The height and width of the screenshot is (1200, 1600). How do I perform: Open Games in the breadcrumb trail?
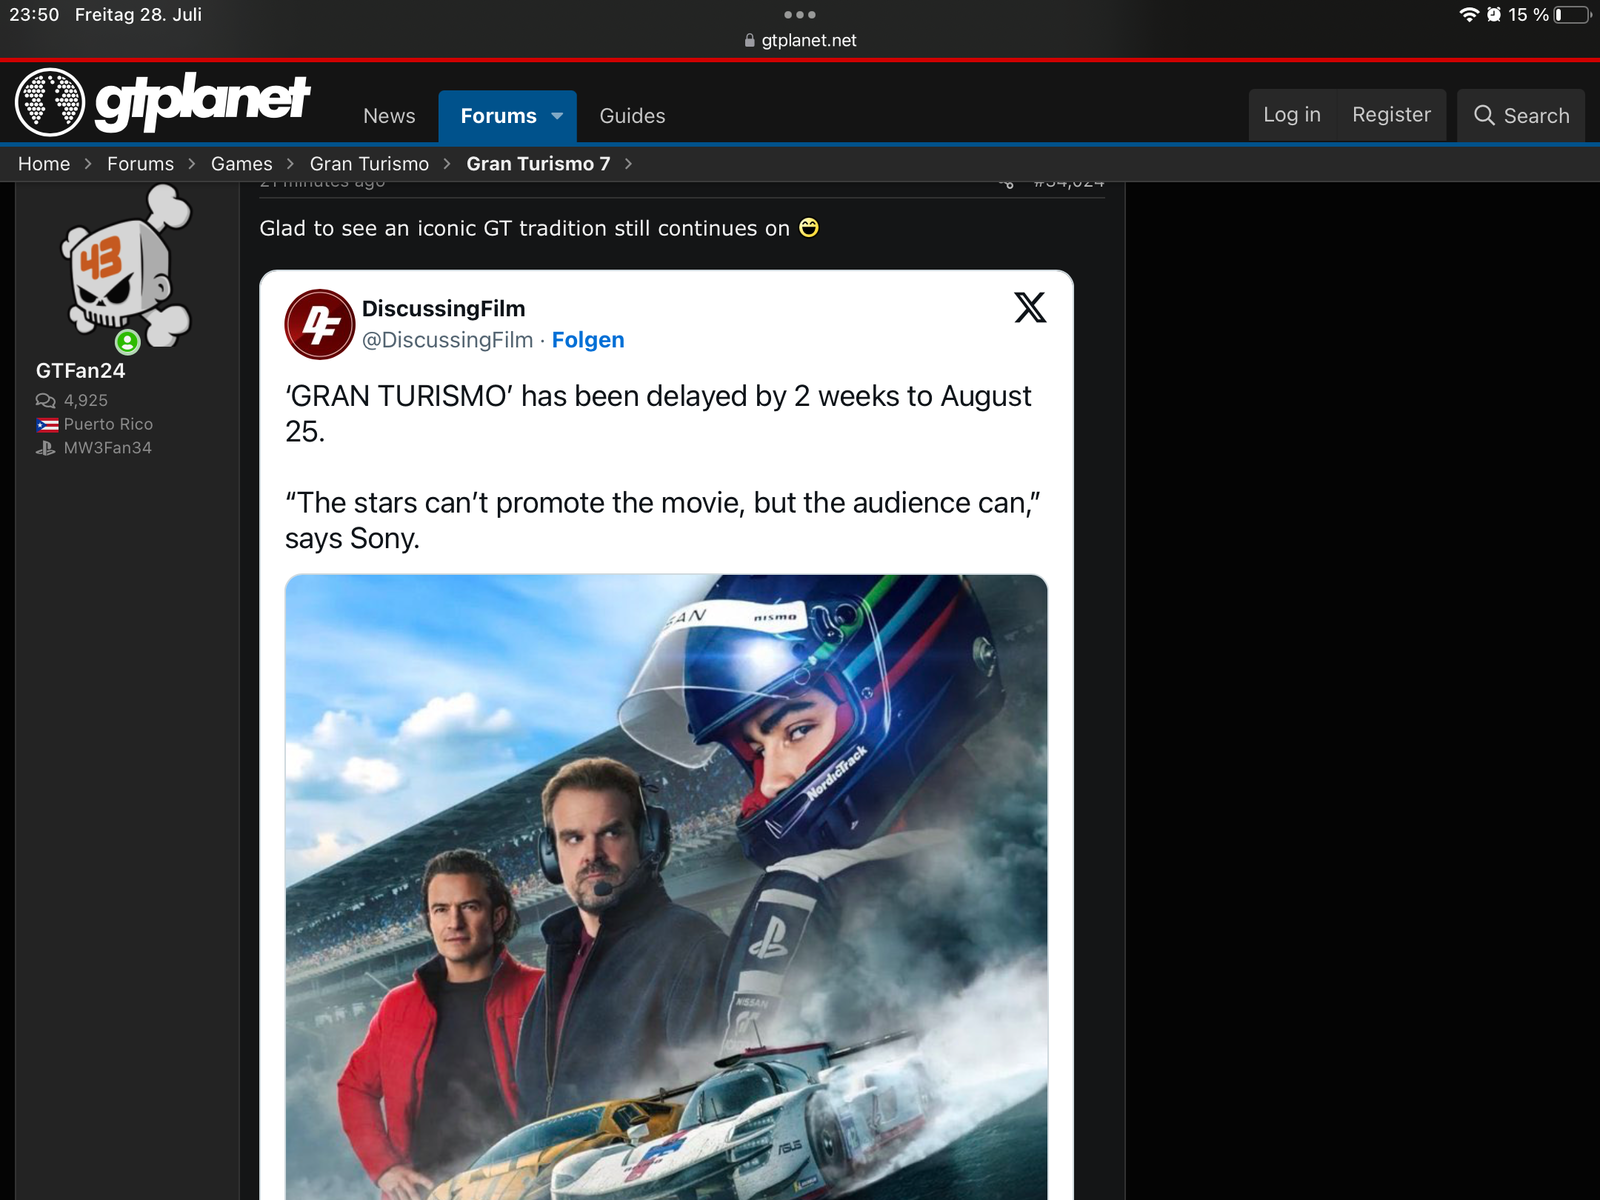click(241, 164)
